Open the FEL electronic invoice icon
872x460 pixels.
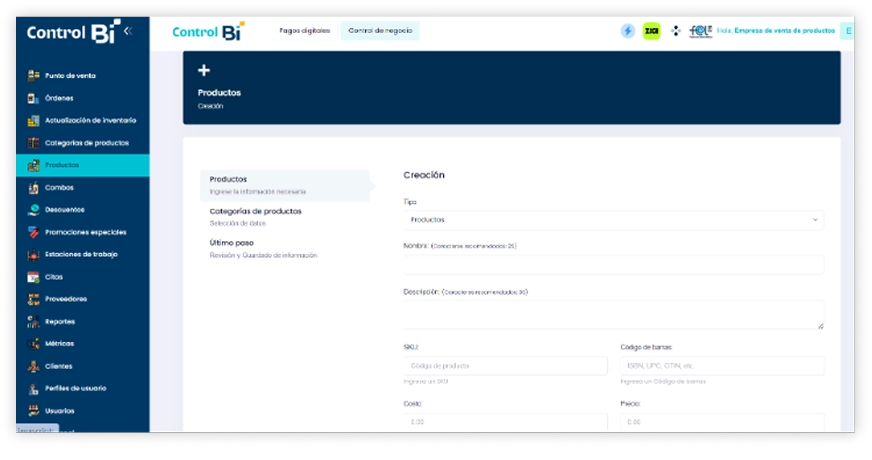click(x=700, y=31)
